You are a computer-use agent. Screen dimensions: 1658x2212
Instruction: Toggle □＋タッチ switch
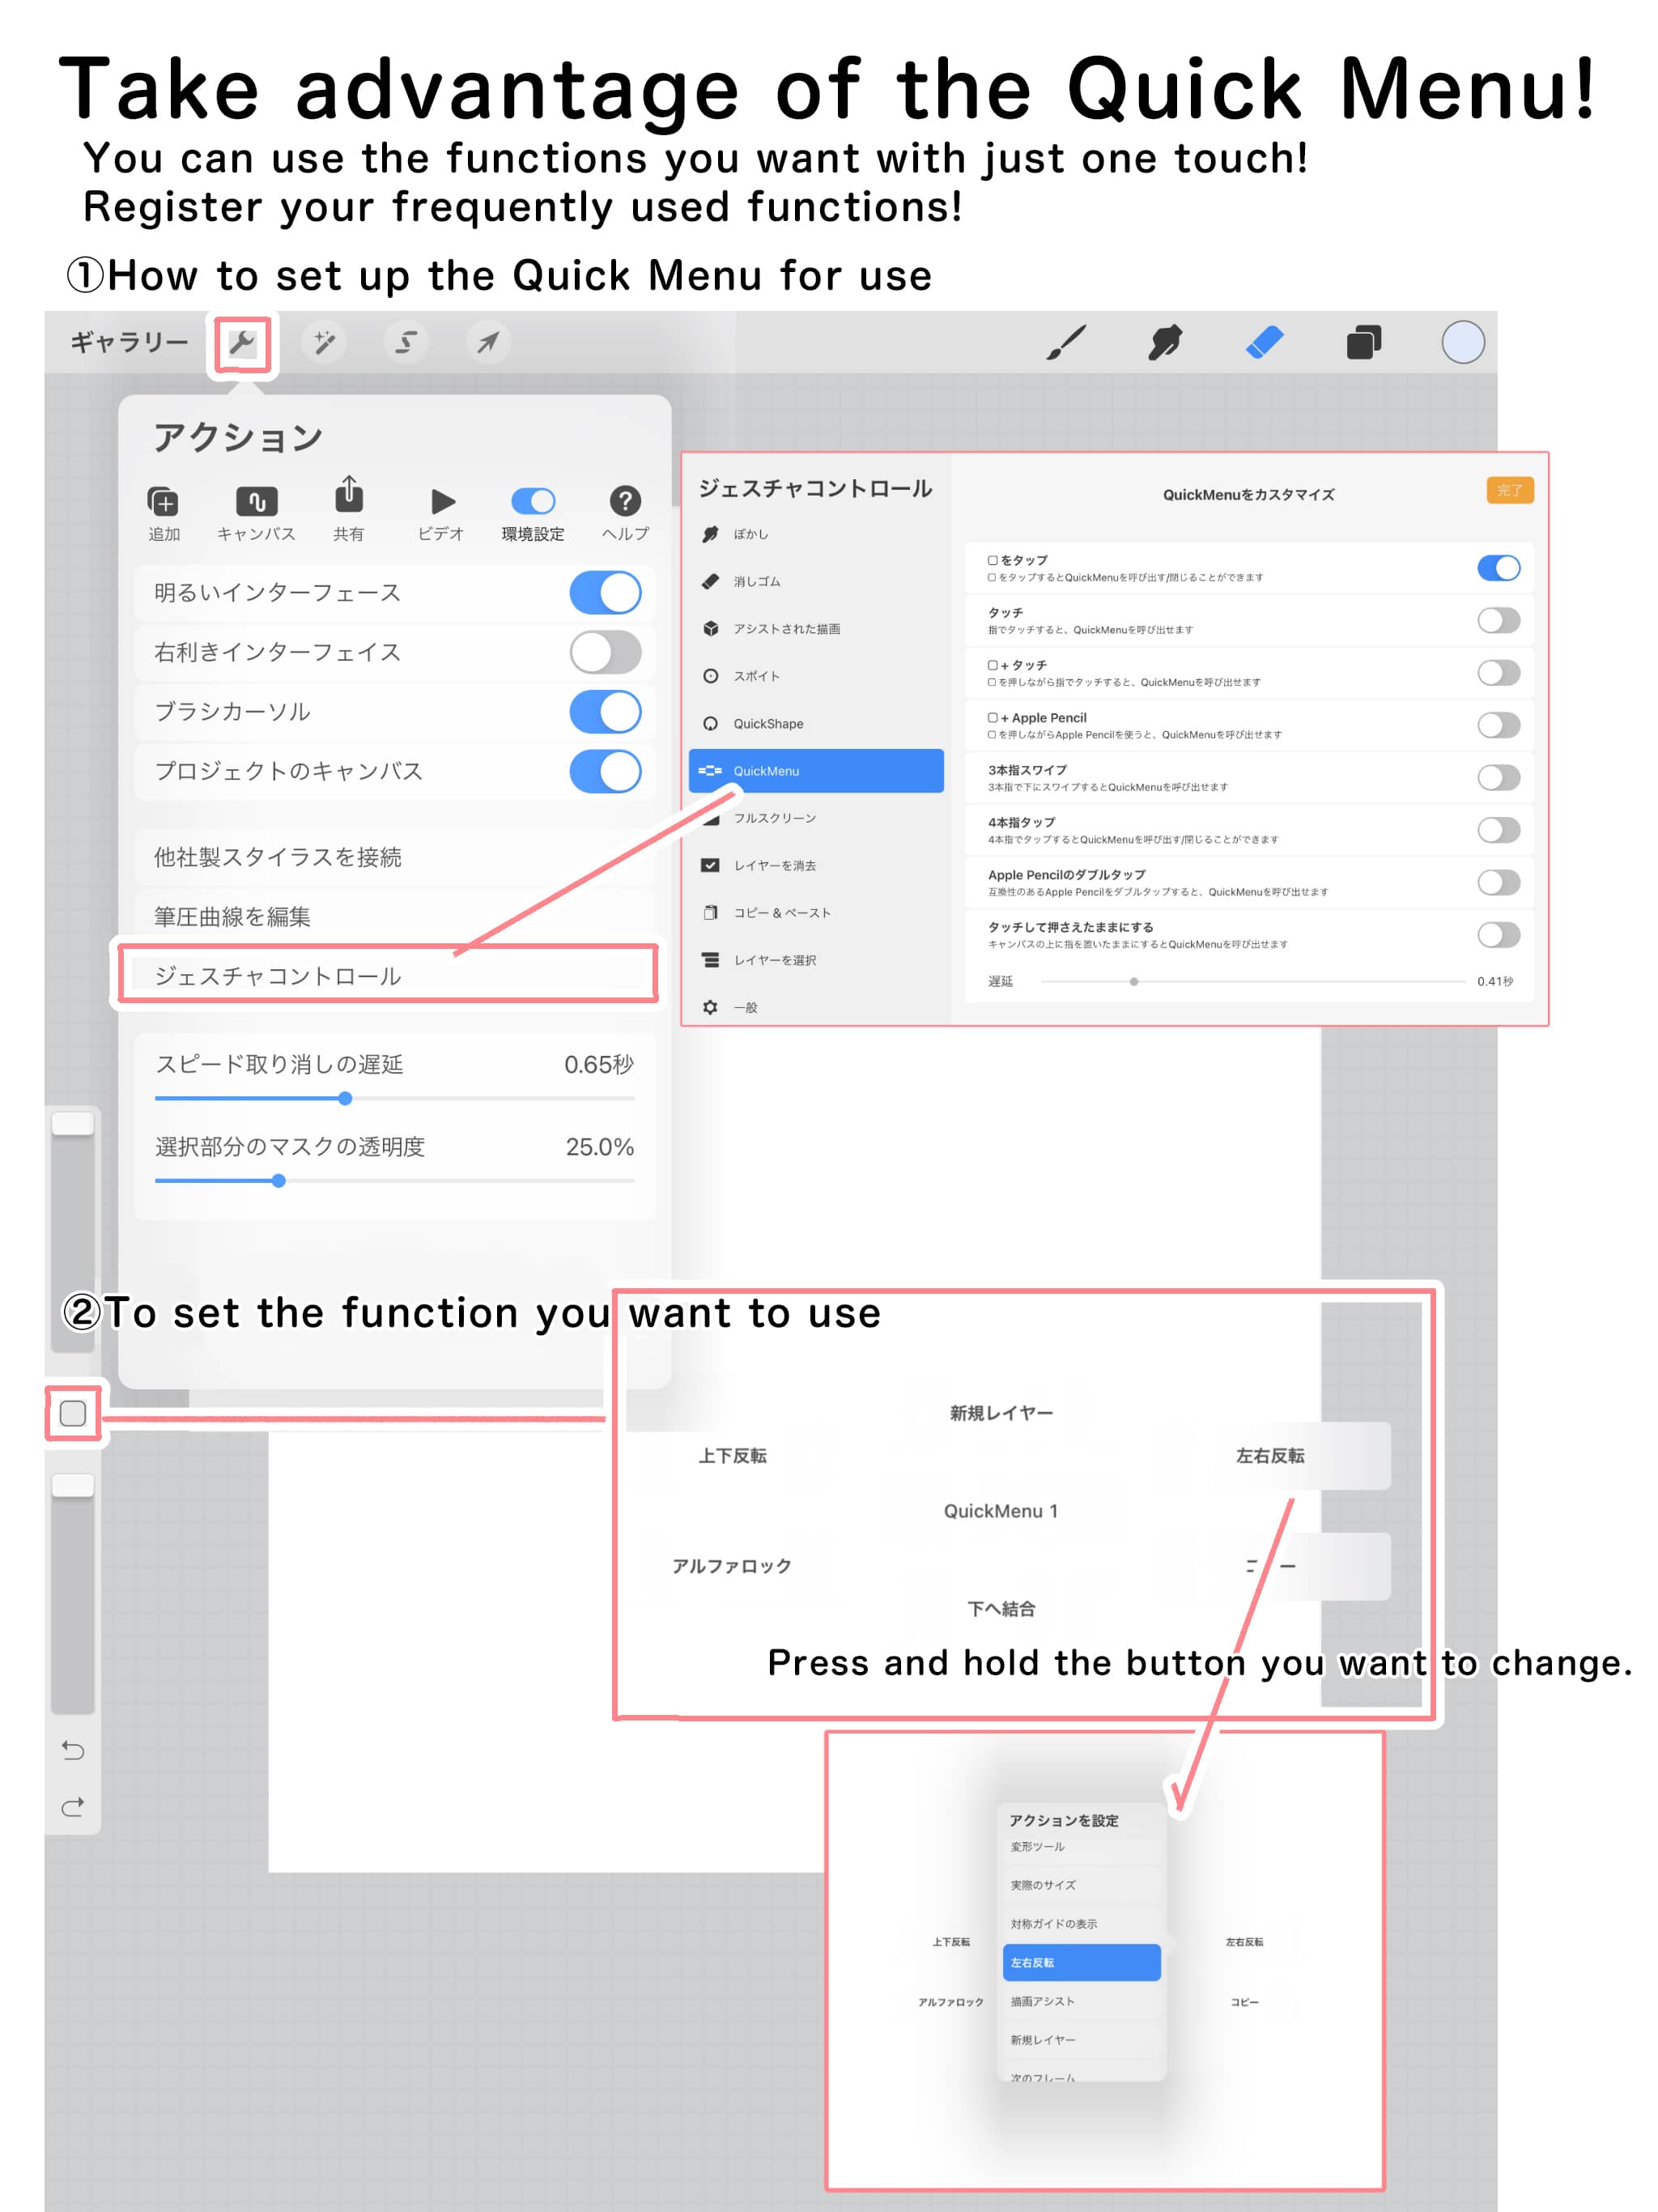click(x=1498, y=673)
